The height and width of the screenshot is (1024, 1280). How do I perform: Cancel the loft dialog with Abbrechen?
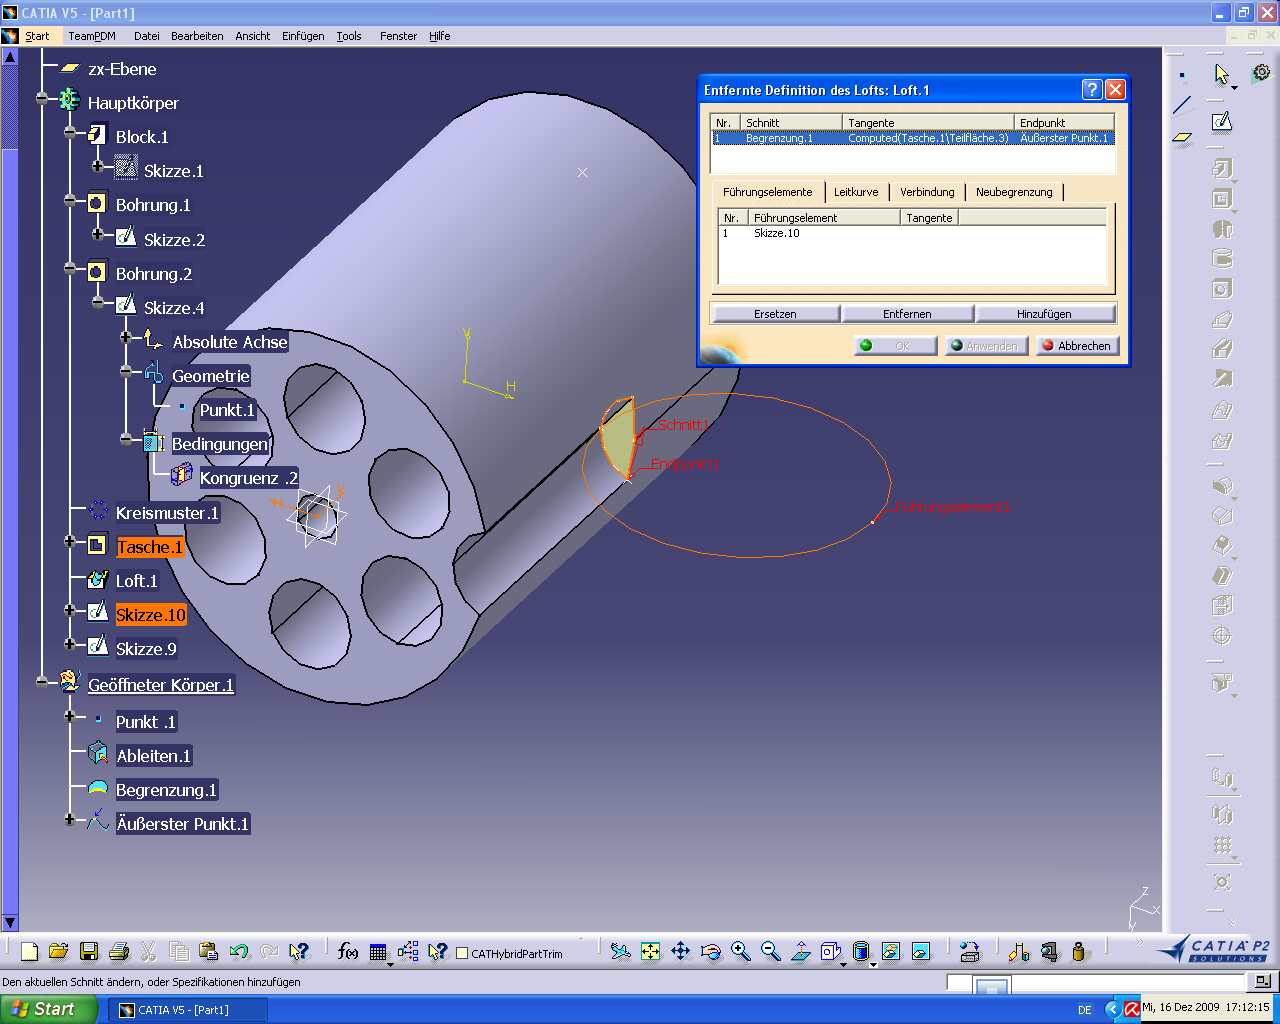[x=1077, y=346]
